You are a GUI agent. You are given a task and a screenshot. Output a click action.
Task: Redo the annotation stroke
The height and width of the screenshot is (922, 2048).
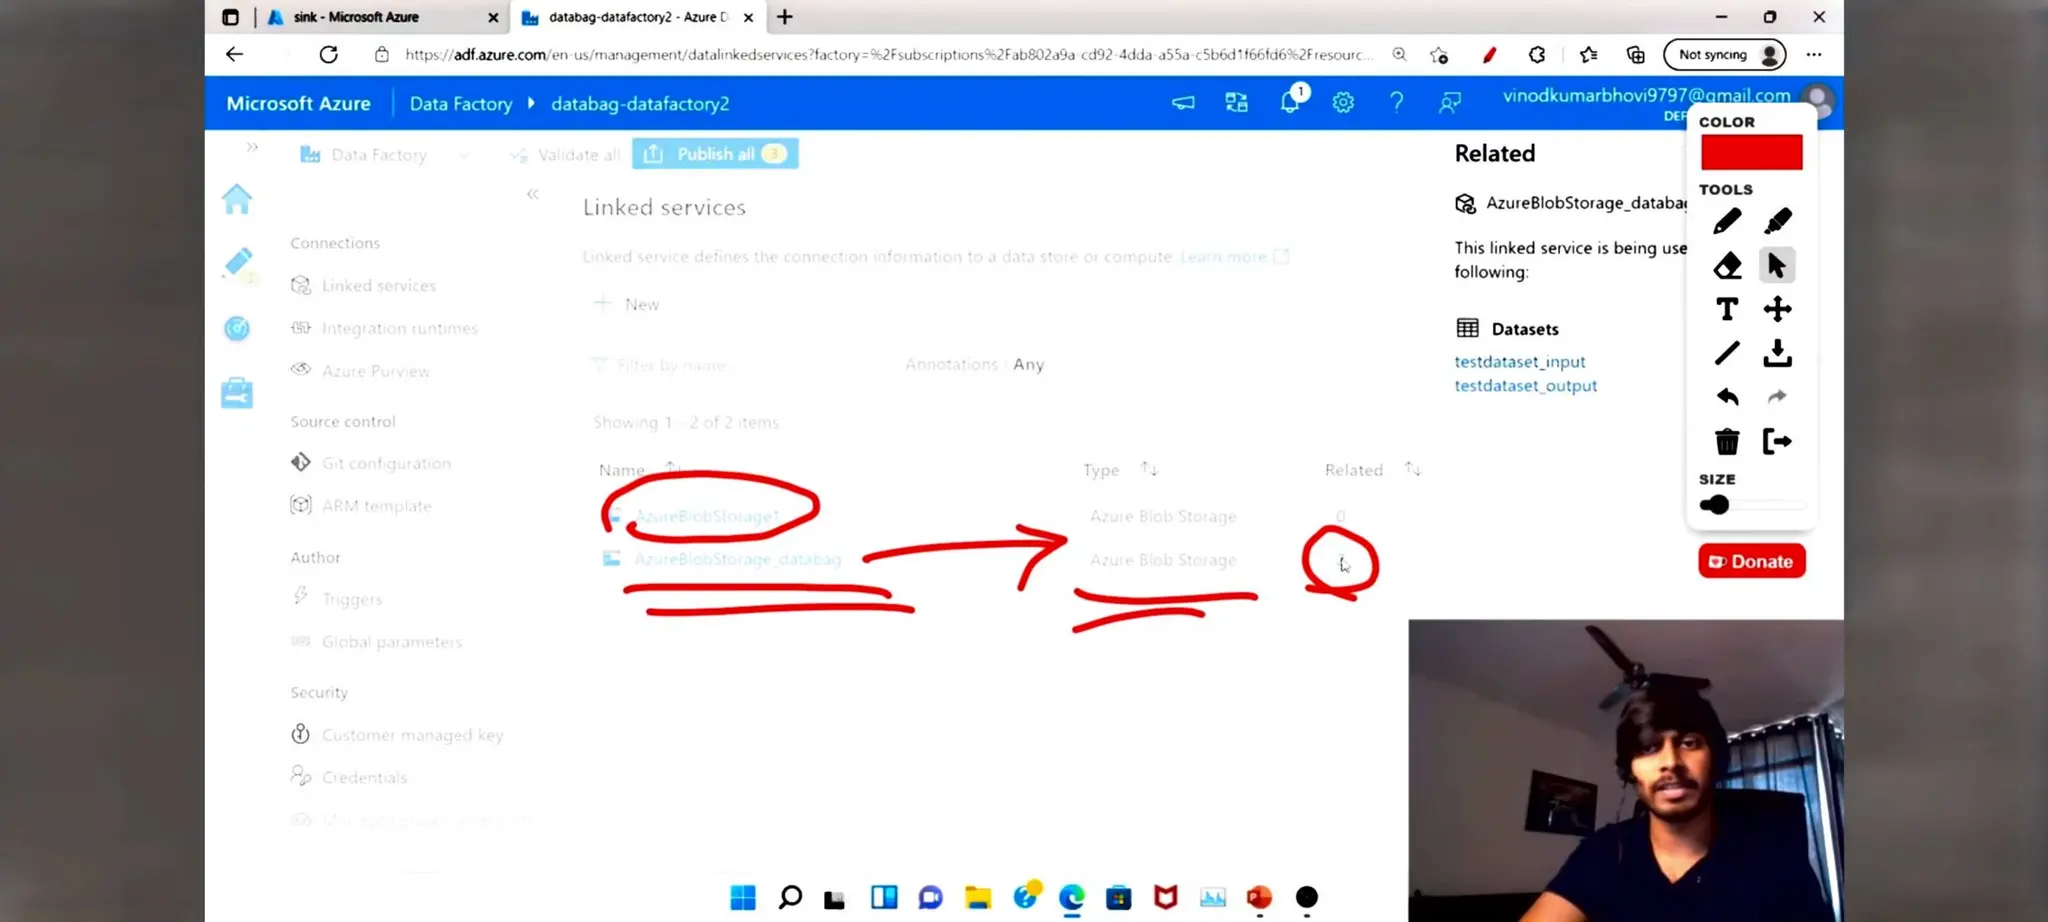click(1777, 397)
